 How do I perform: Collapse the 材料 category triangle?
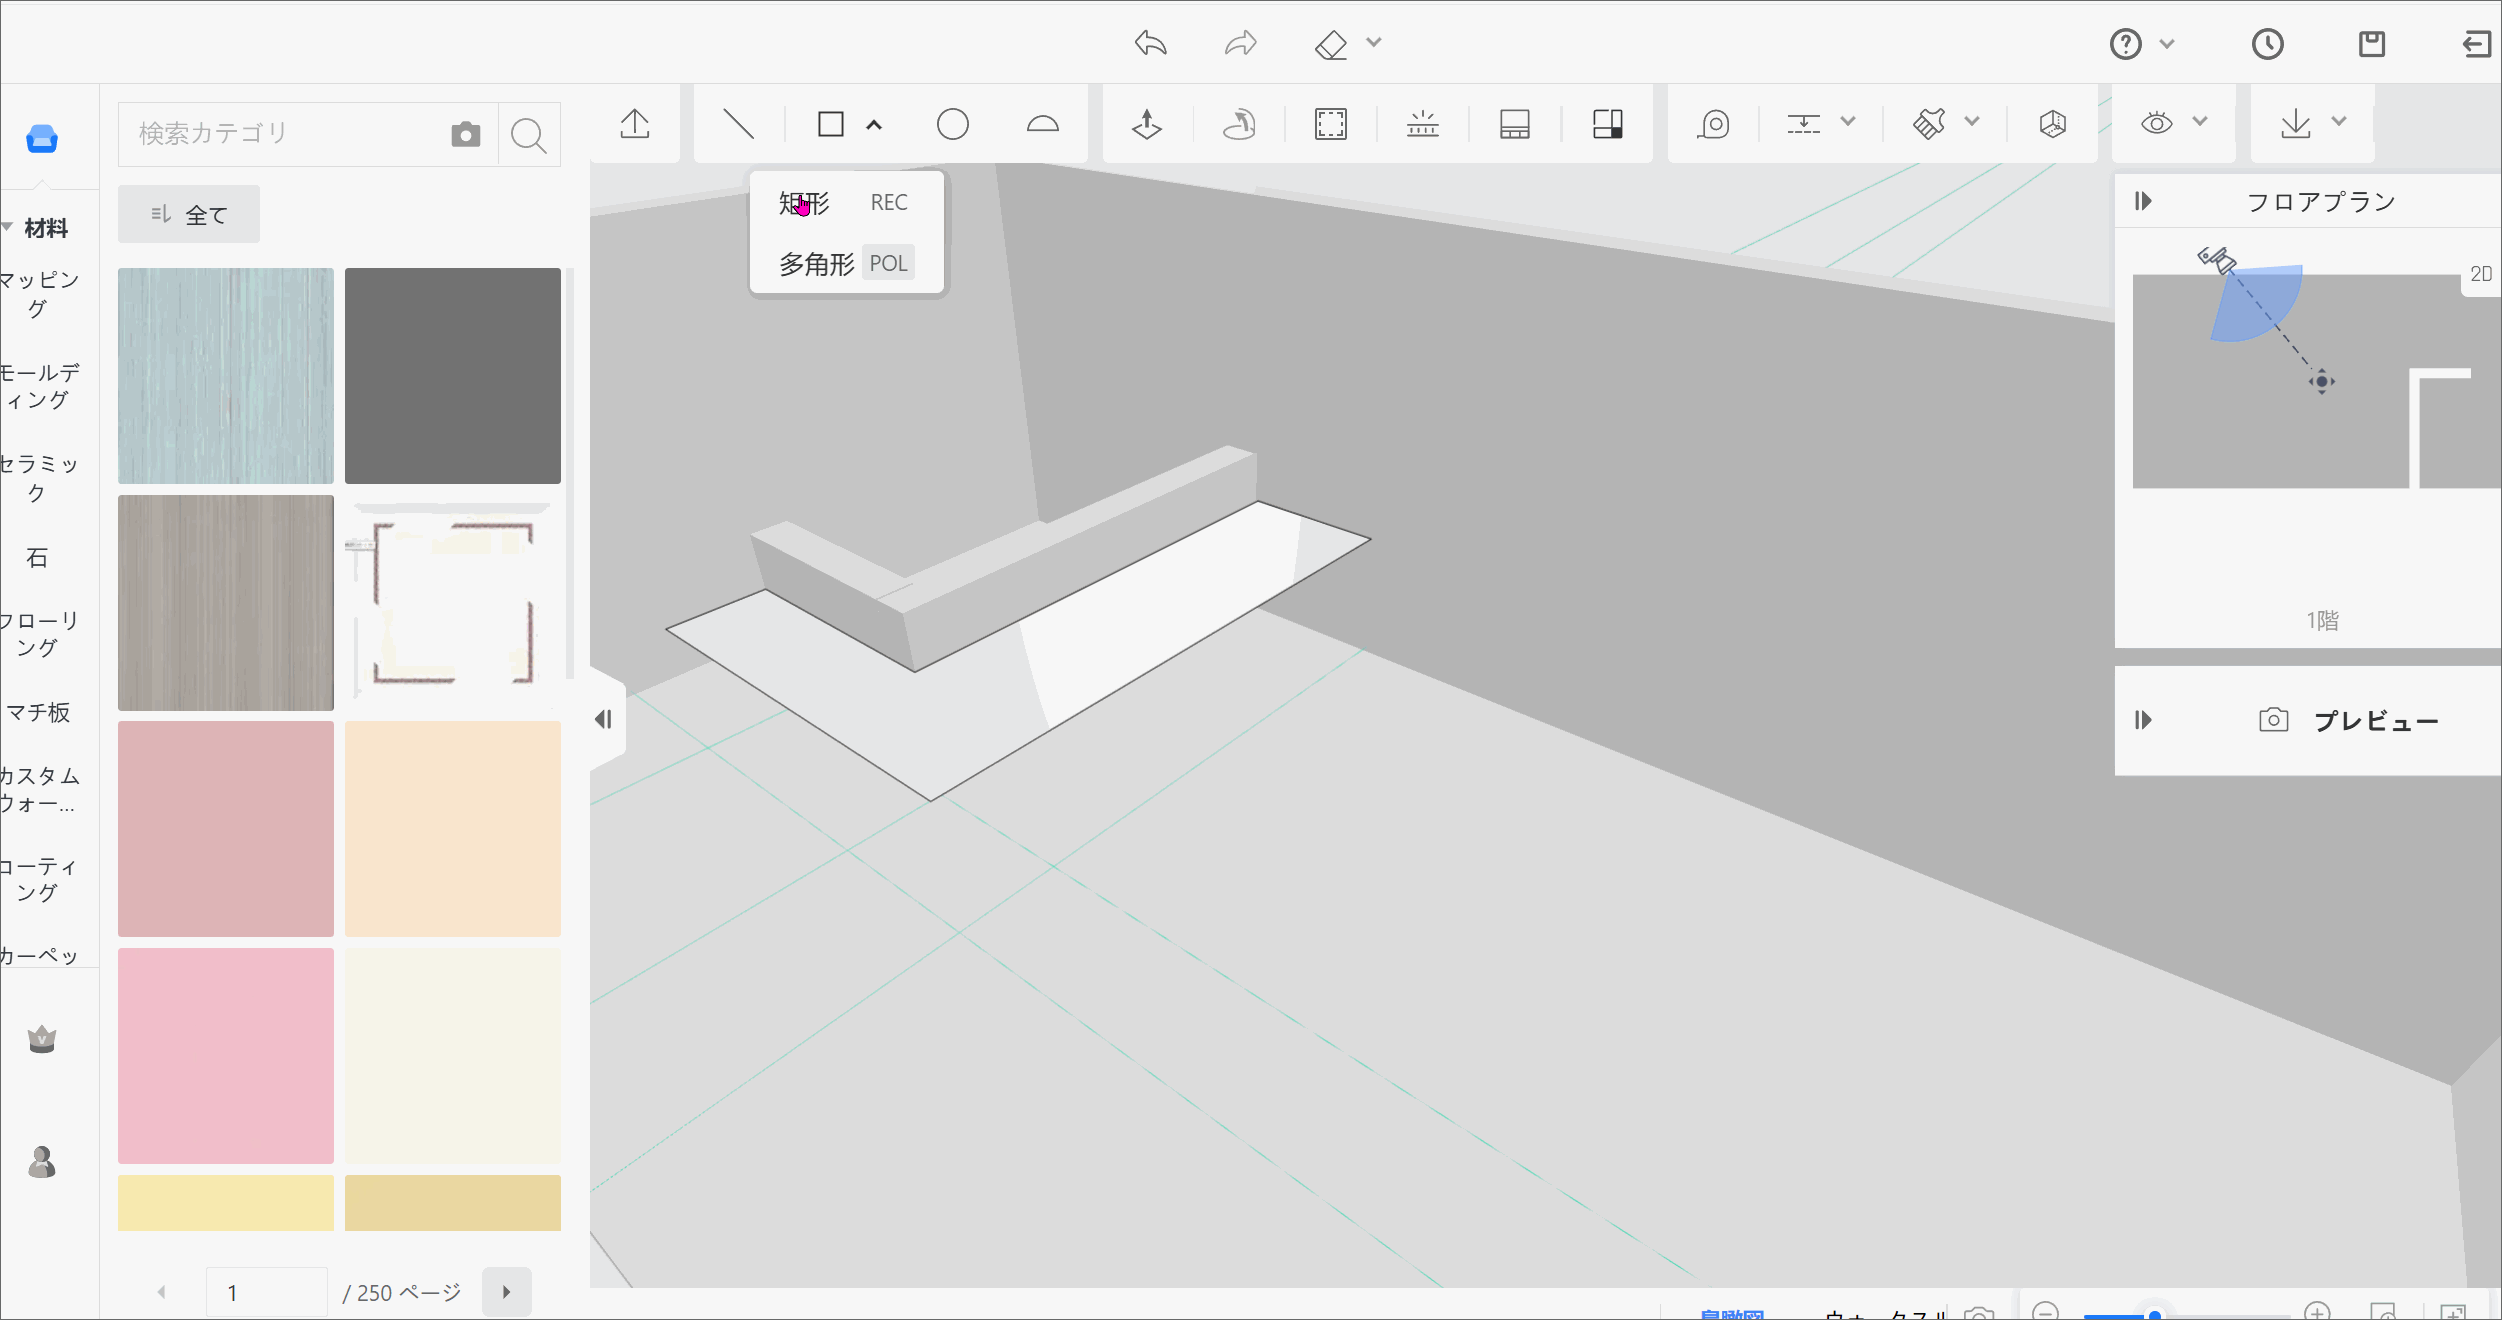[8, 227]
